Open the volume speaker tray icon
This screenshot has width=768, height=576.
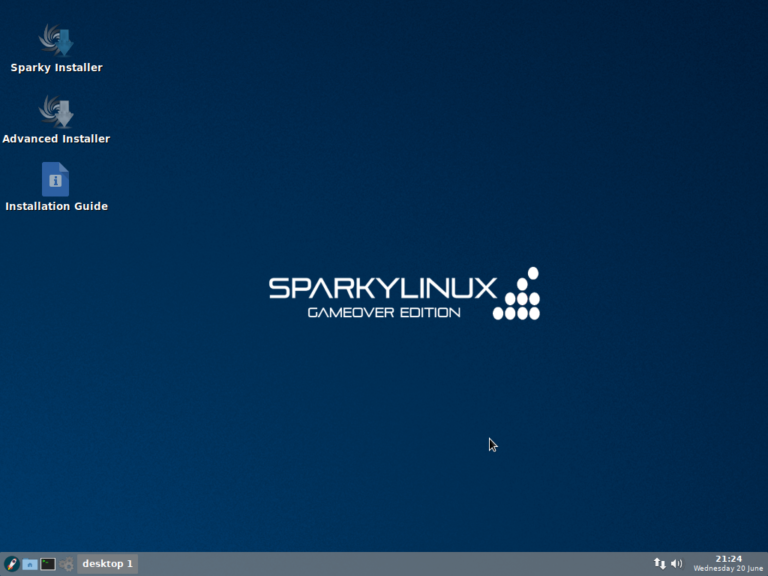[x=676, y=564]
